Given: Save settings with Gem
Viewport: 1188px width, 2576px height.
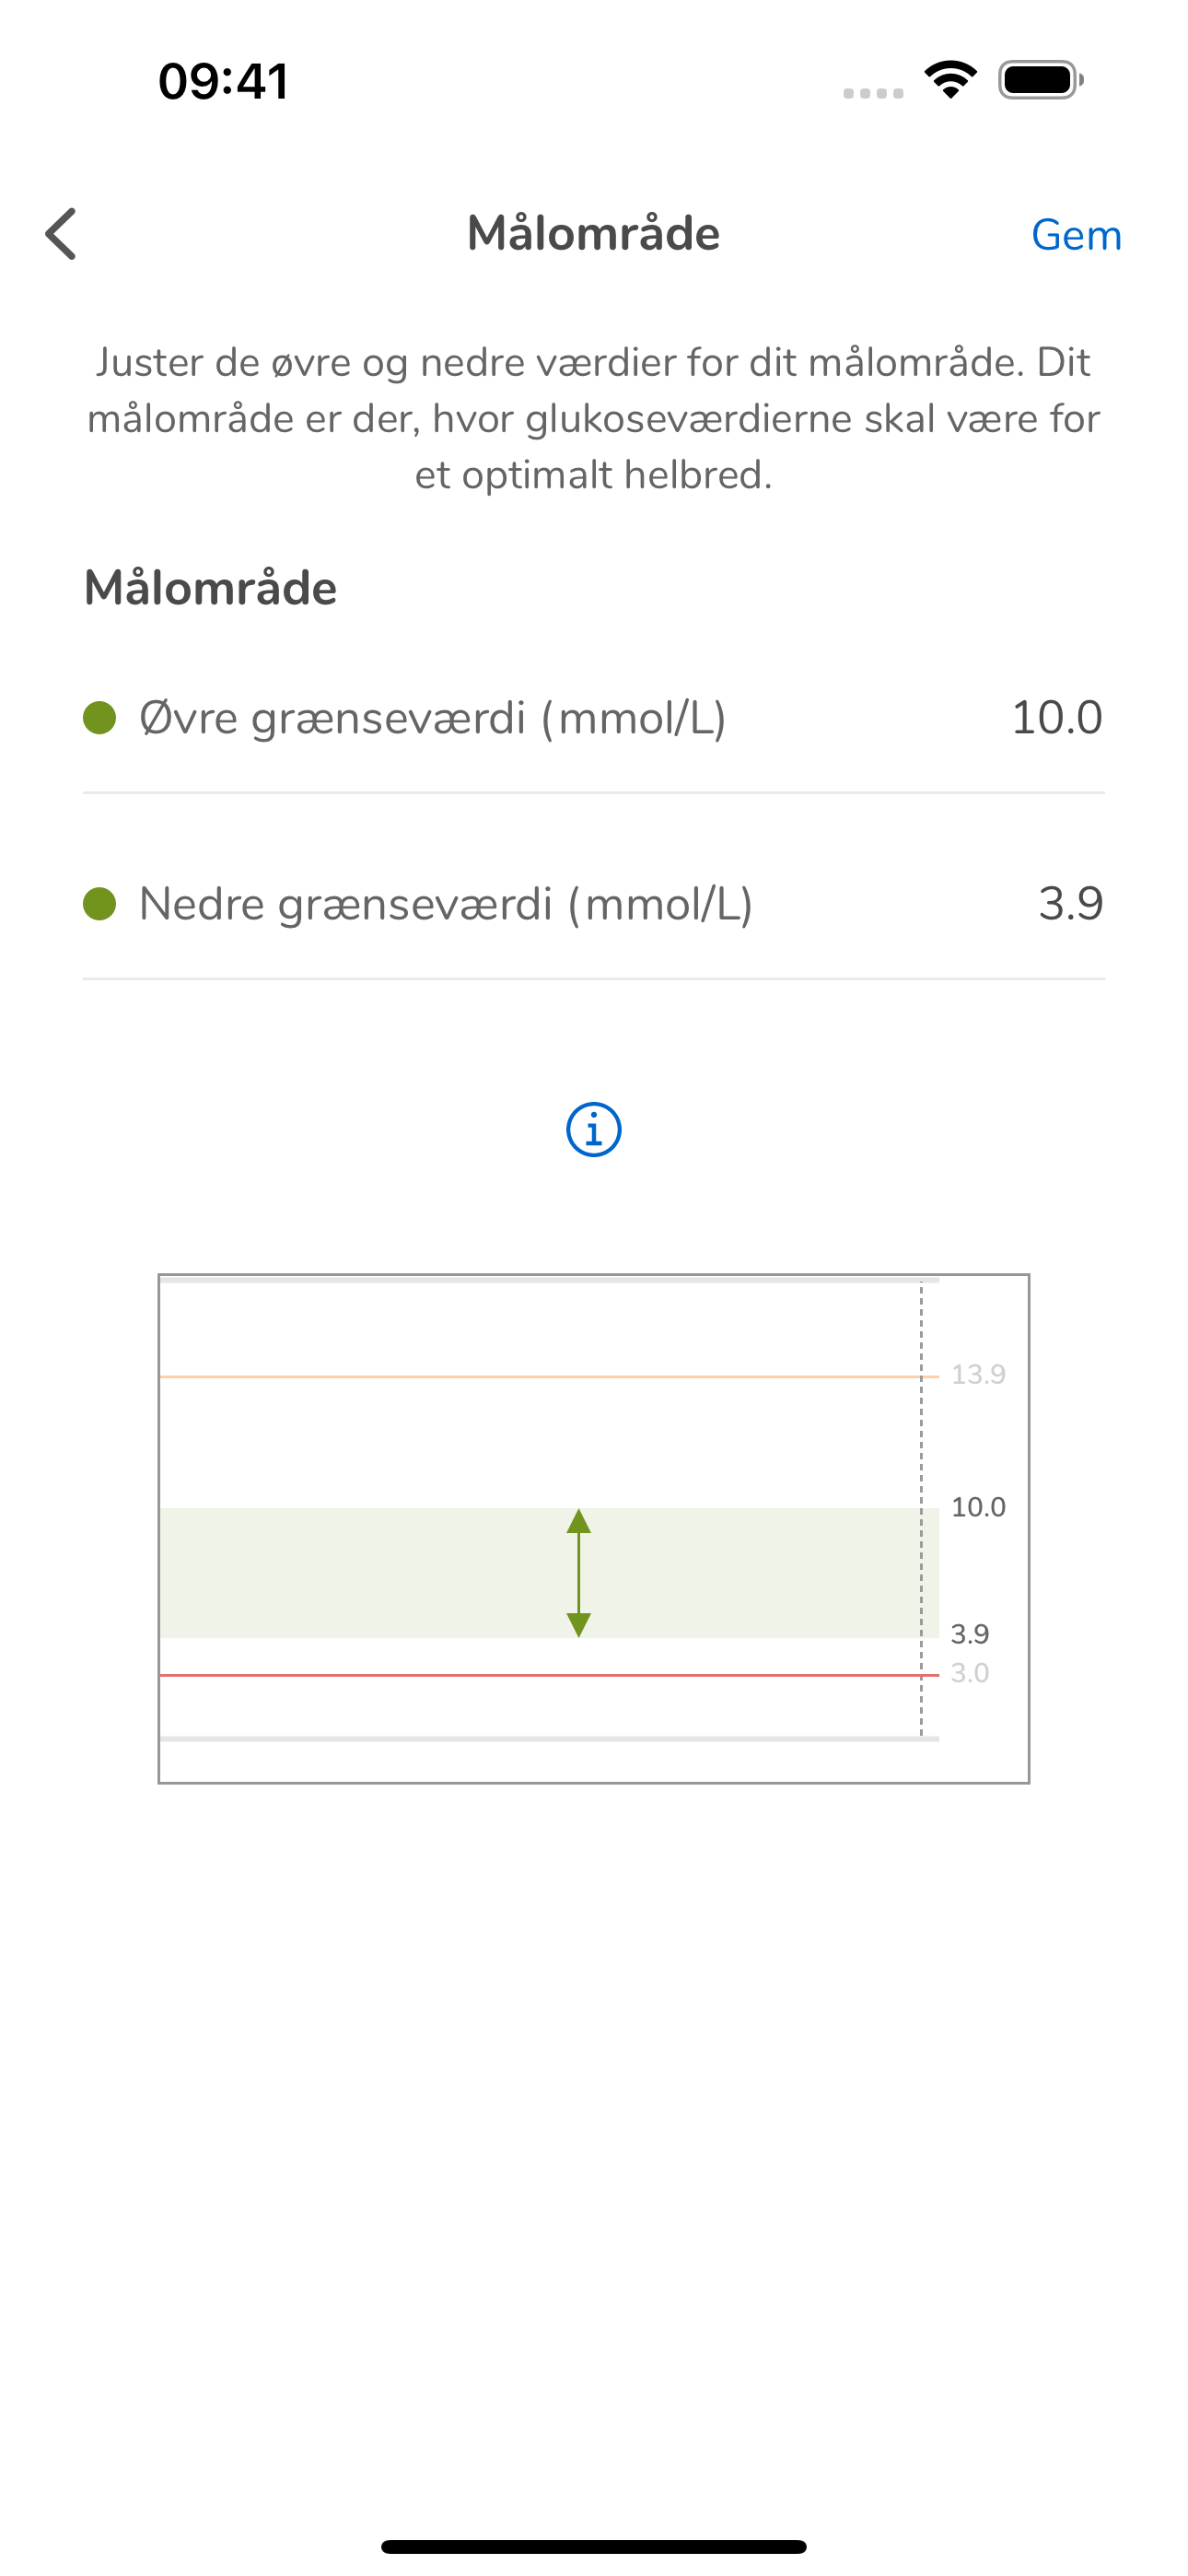Looking at the screenshot, I should (1076, 235).
